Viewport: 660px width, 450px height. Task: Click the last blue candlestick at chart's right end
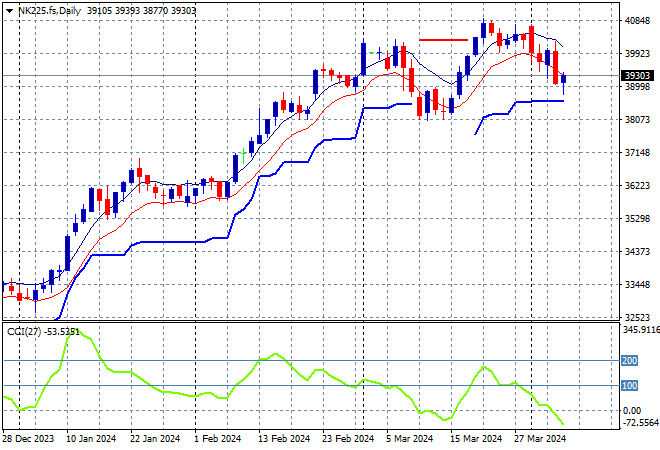point(564,79)
